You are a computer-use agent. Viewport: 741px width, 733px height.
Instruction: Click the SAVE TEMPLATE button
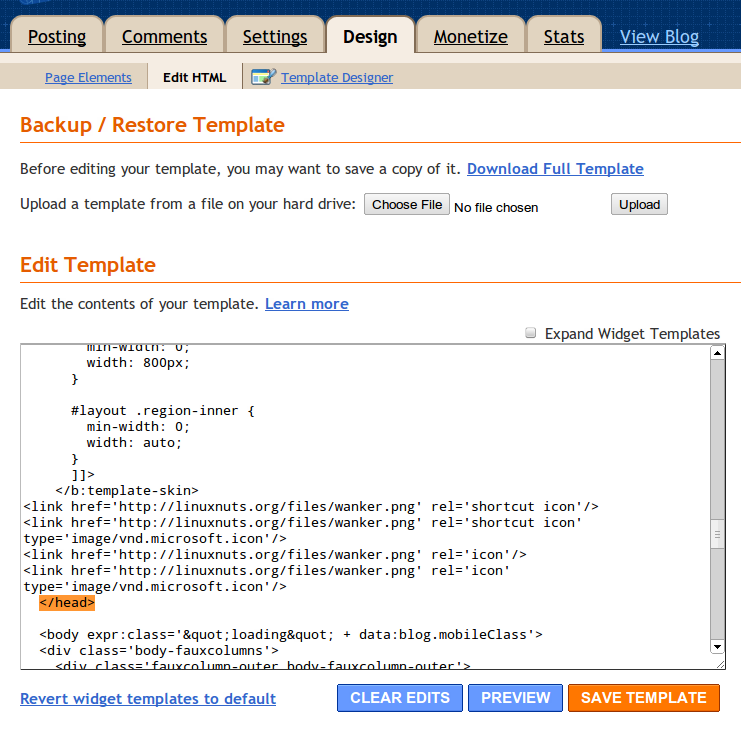click(x=644, y=698)
